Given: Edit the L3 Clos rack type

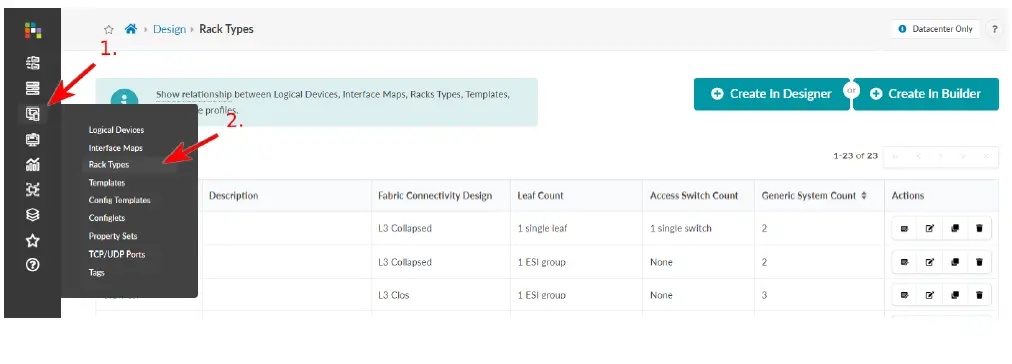Looking at the screenshot, I should 930,295.
